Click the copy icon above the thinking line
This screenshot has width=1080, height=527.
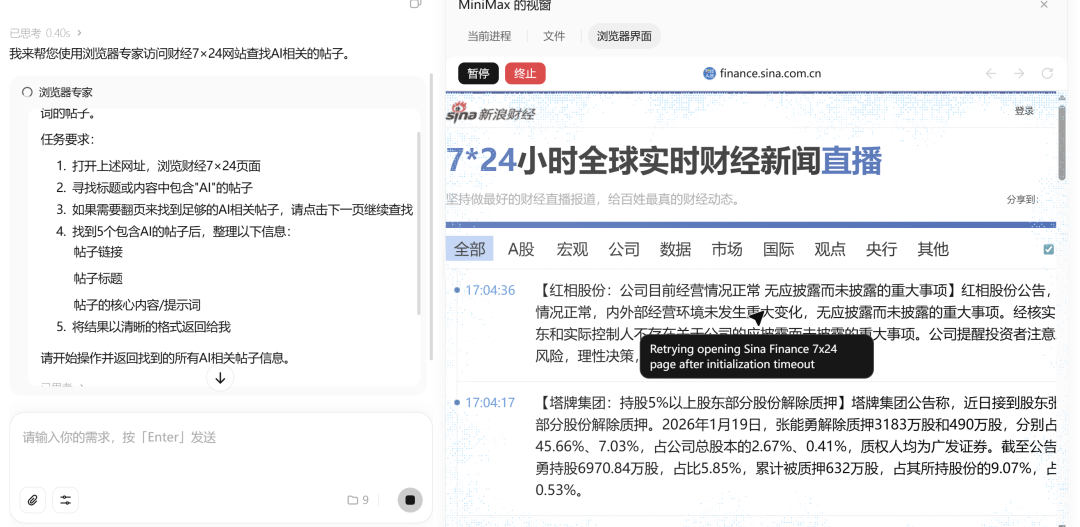[x=415, y=3]
